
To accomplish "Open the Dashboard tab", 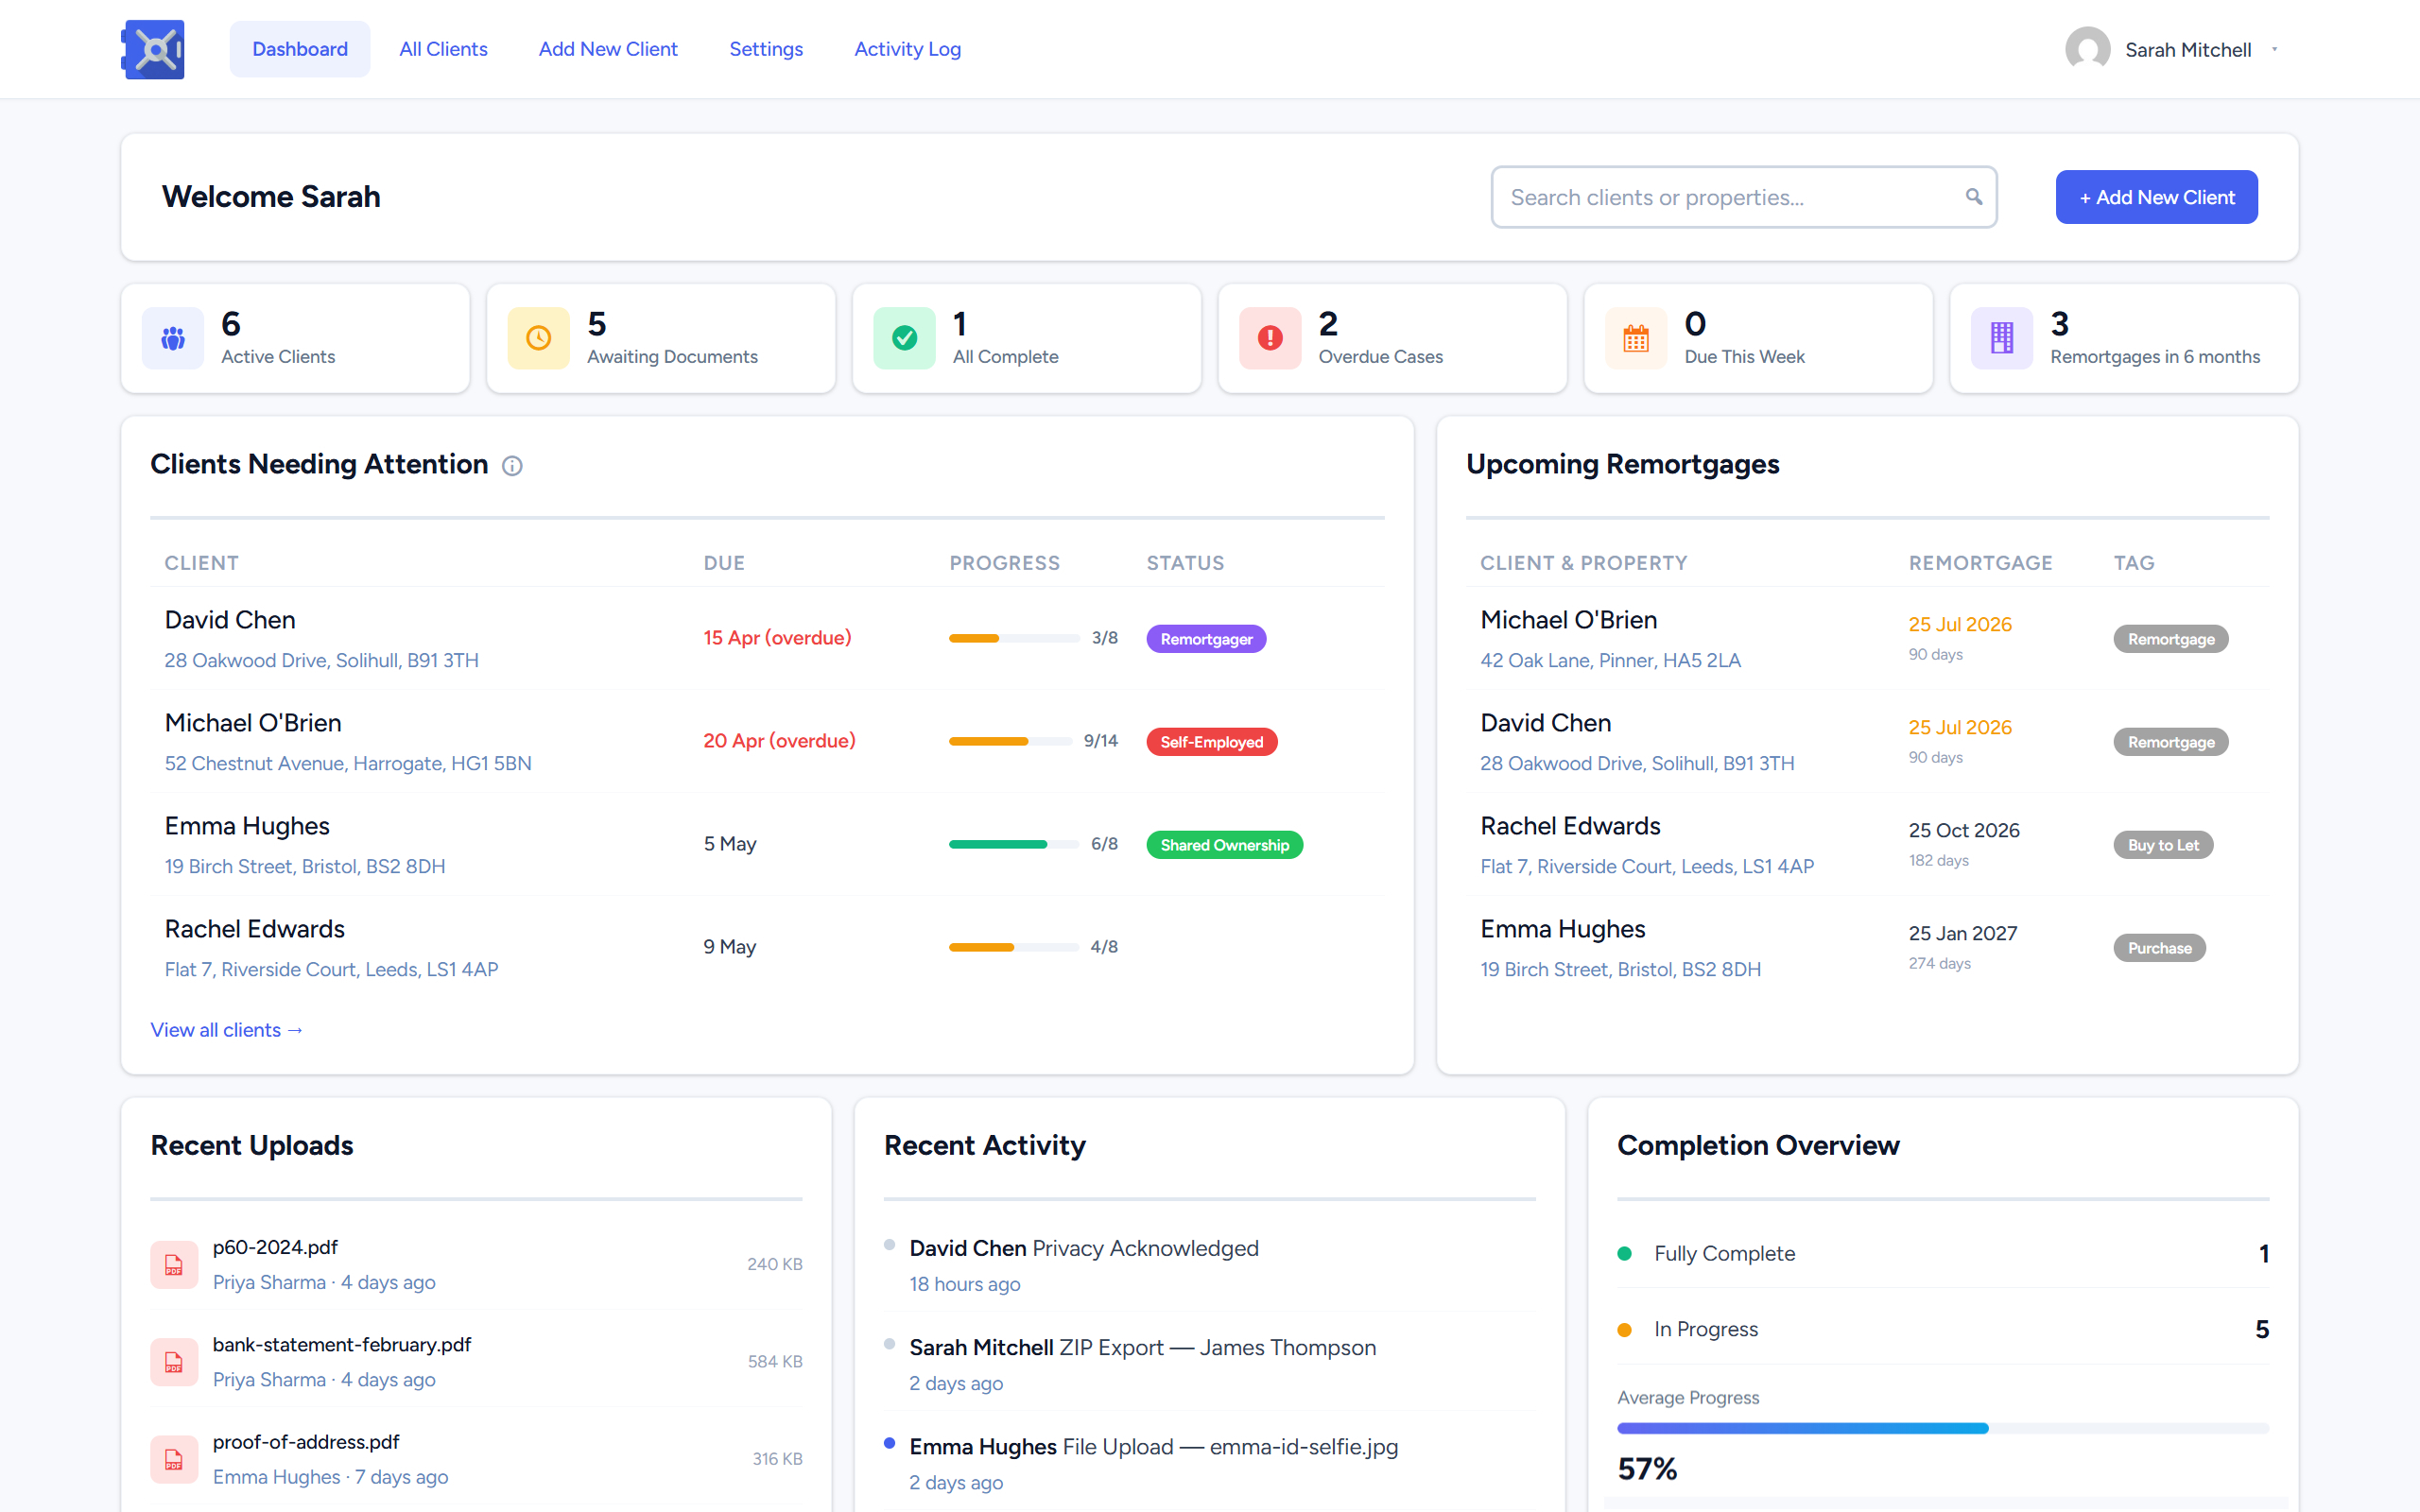I will [x=300, y=49].
